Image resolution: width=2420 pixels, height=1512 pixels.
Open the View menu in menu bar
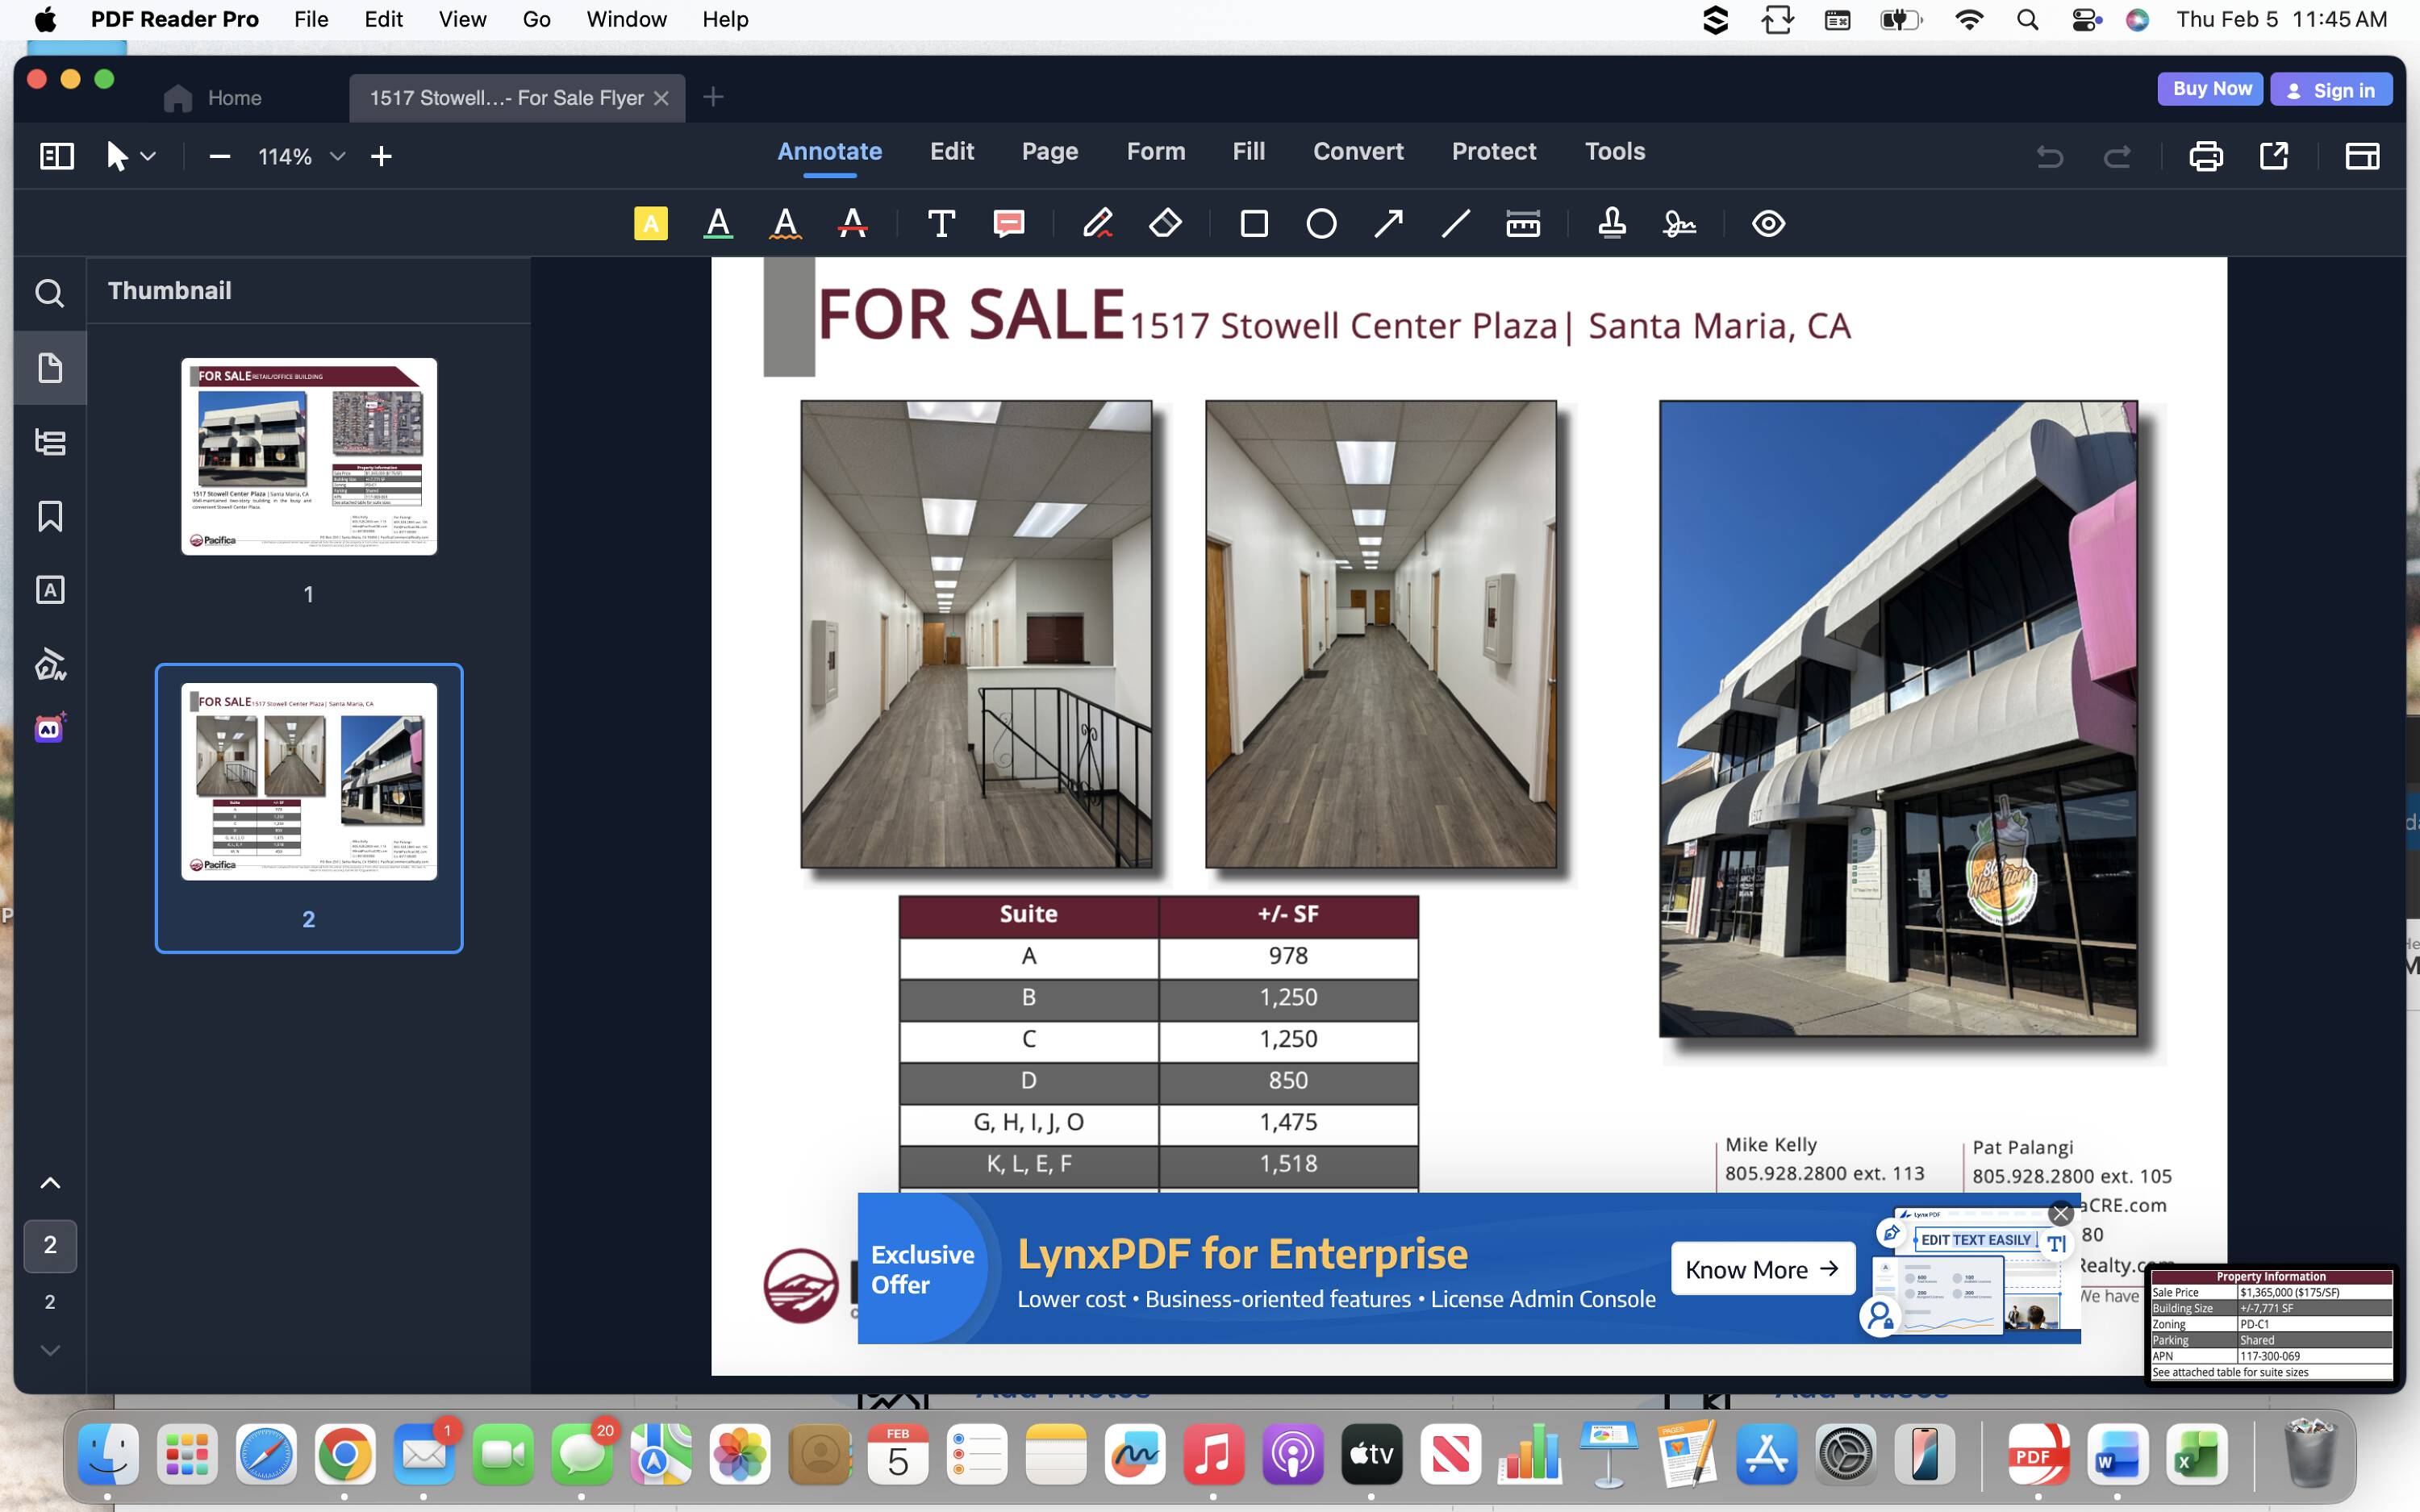[462, 19]
